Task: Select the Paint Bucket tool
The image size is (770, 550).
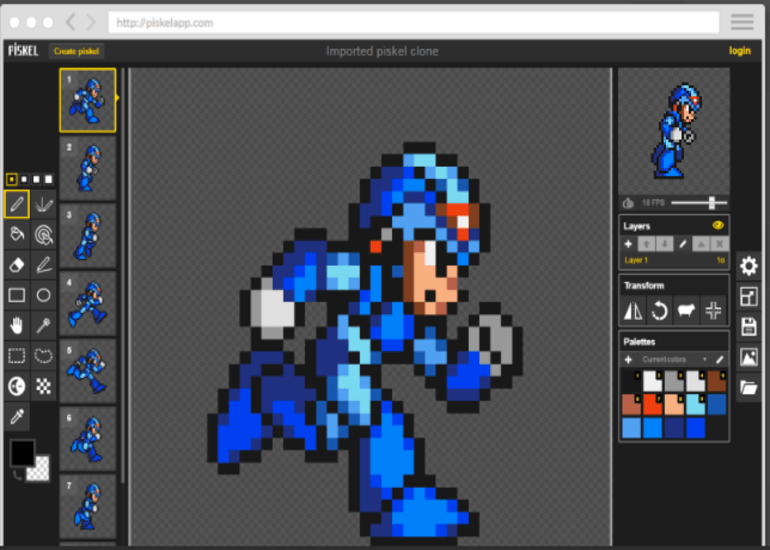Action: pos(17,234)
